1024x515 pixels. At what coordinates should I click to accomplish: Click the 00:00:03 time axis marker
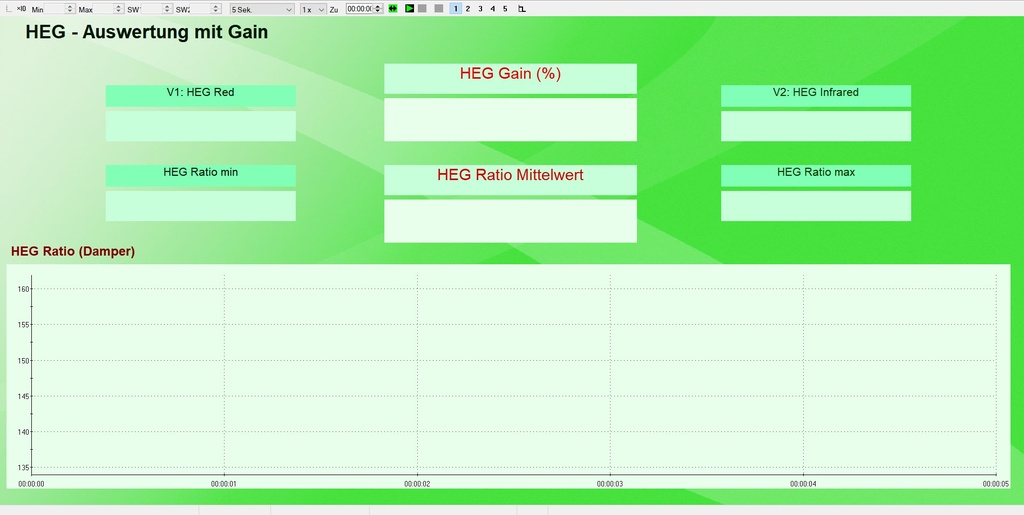pos(609,484)
